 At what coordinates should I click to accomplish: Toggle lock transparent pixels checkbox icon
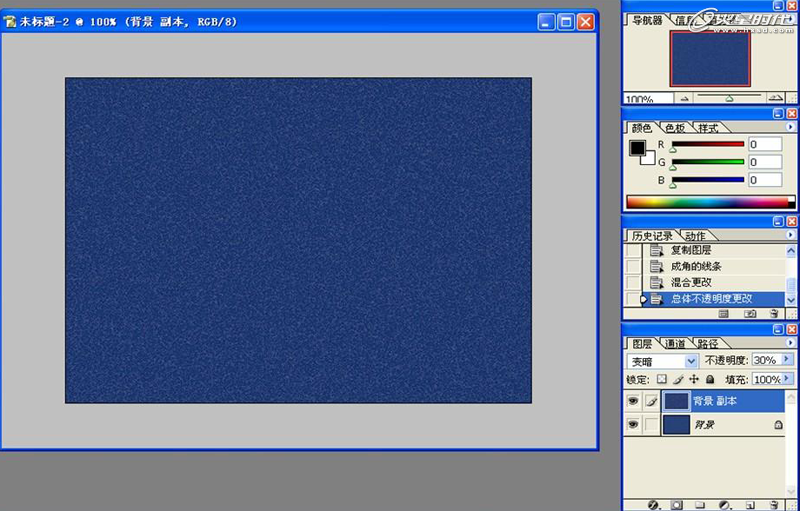(661, 380)
